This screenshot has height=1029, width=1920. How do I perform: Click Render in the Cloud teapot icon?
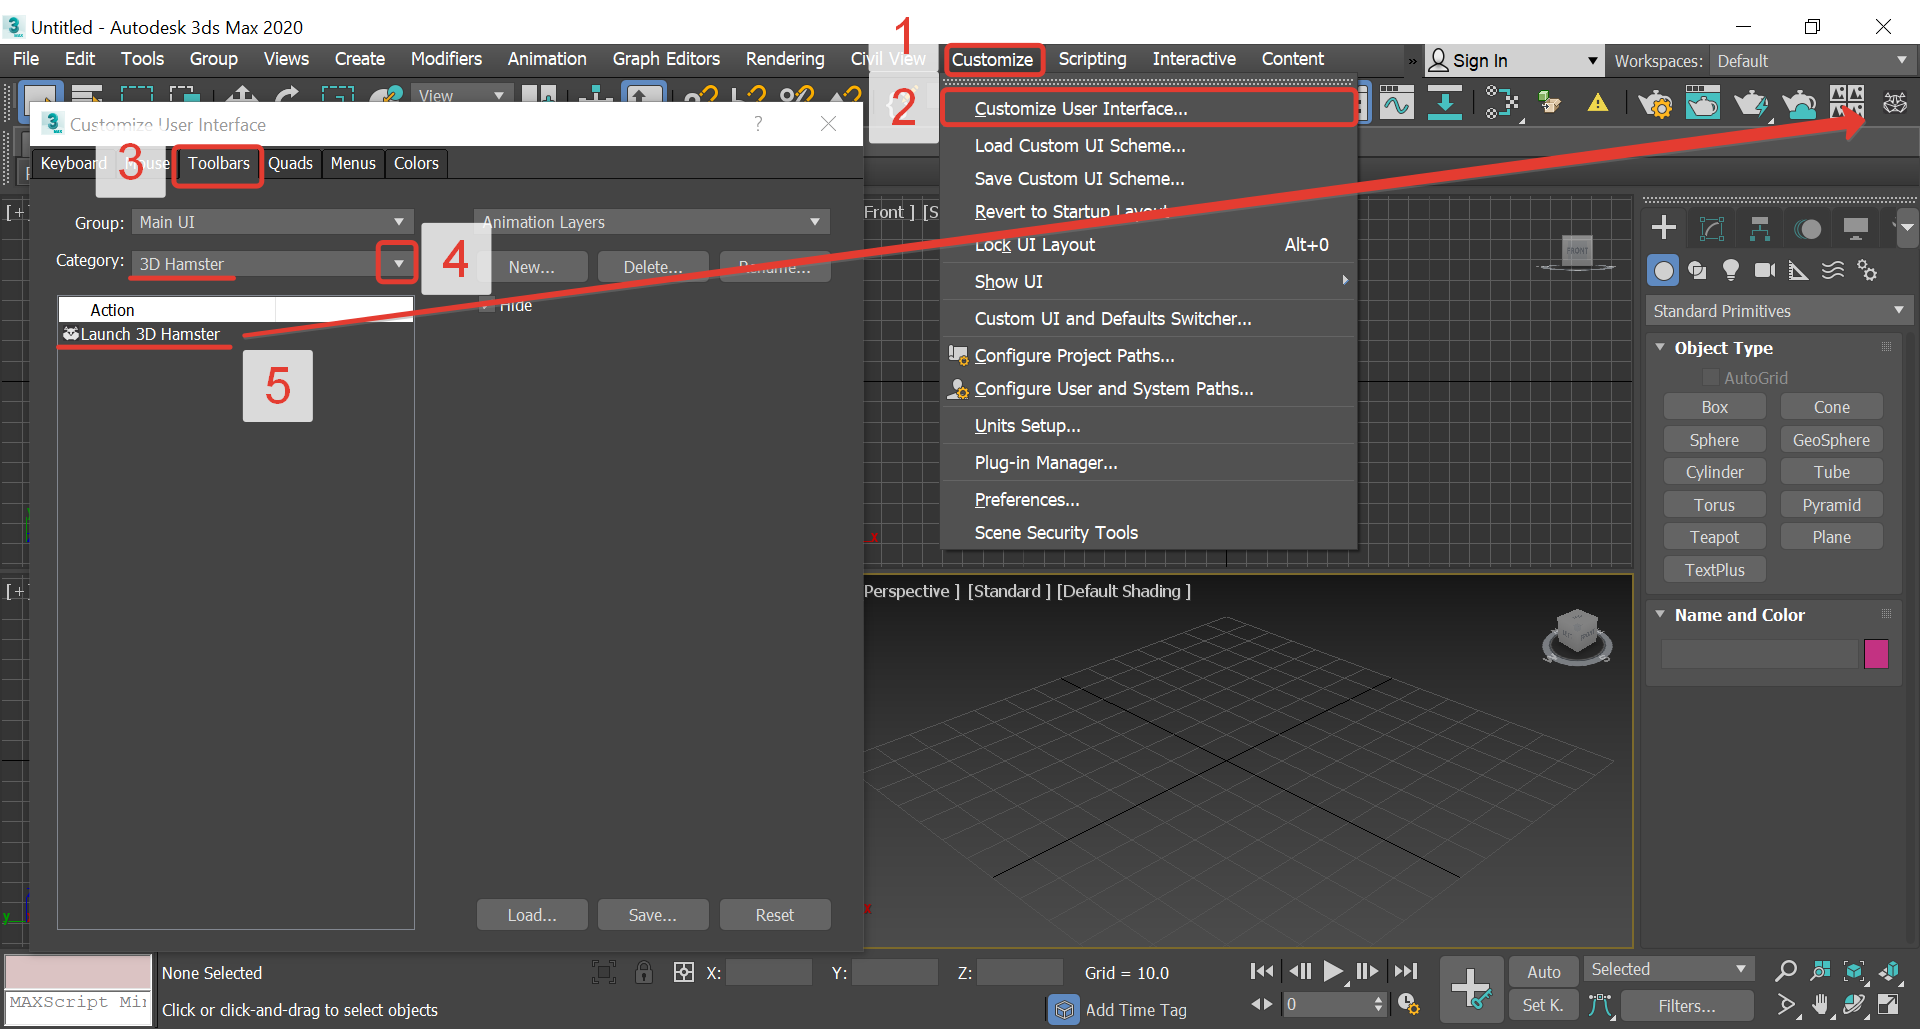(x=1799, y=102)
